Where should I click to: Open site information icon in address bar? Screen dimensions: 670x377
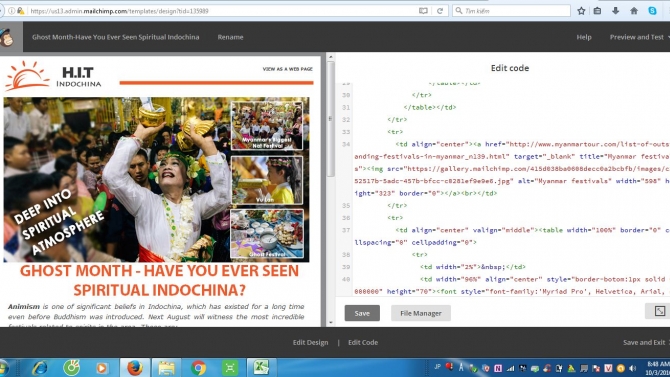[x=12, y=11]
